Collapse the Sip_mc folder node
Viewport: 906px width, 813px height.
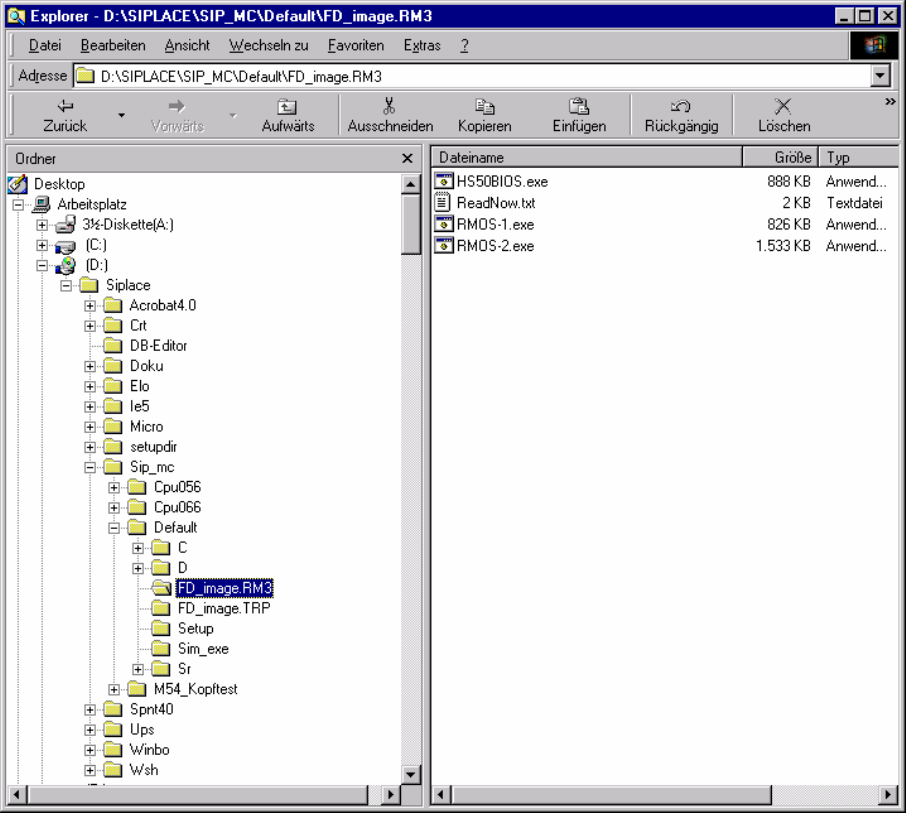(x=90, y=467)
